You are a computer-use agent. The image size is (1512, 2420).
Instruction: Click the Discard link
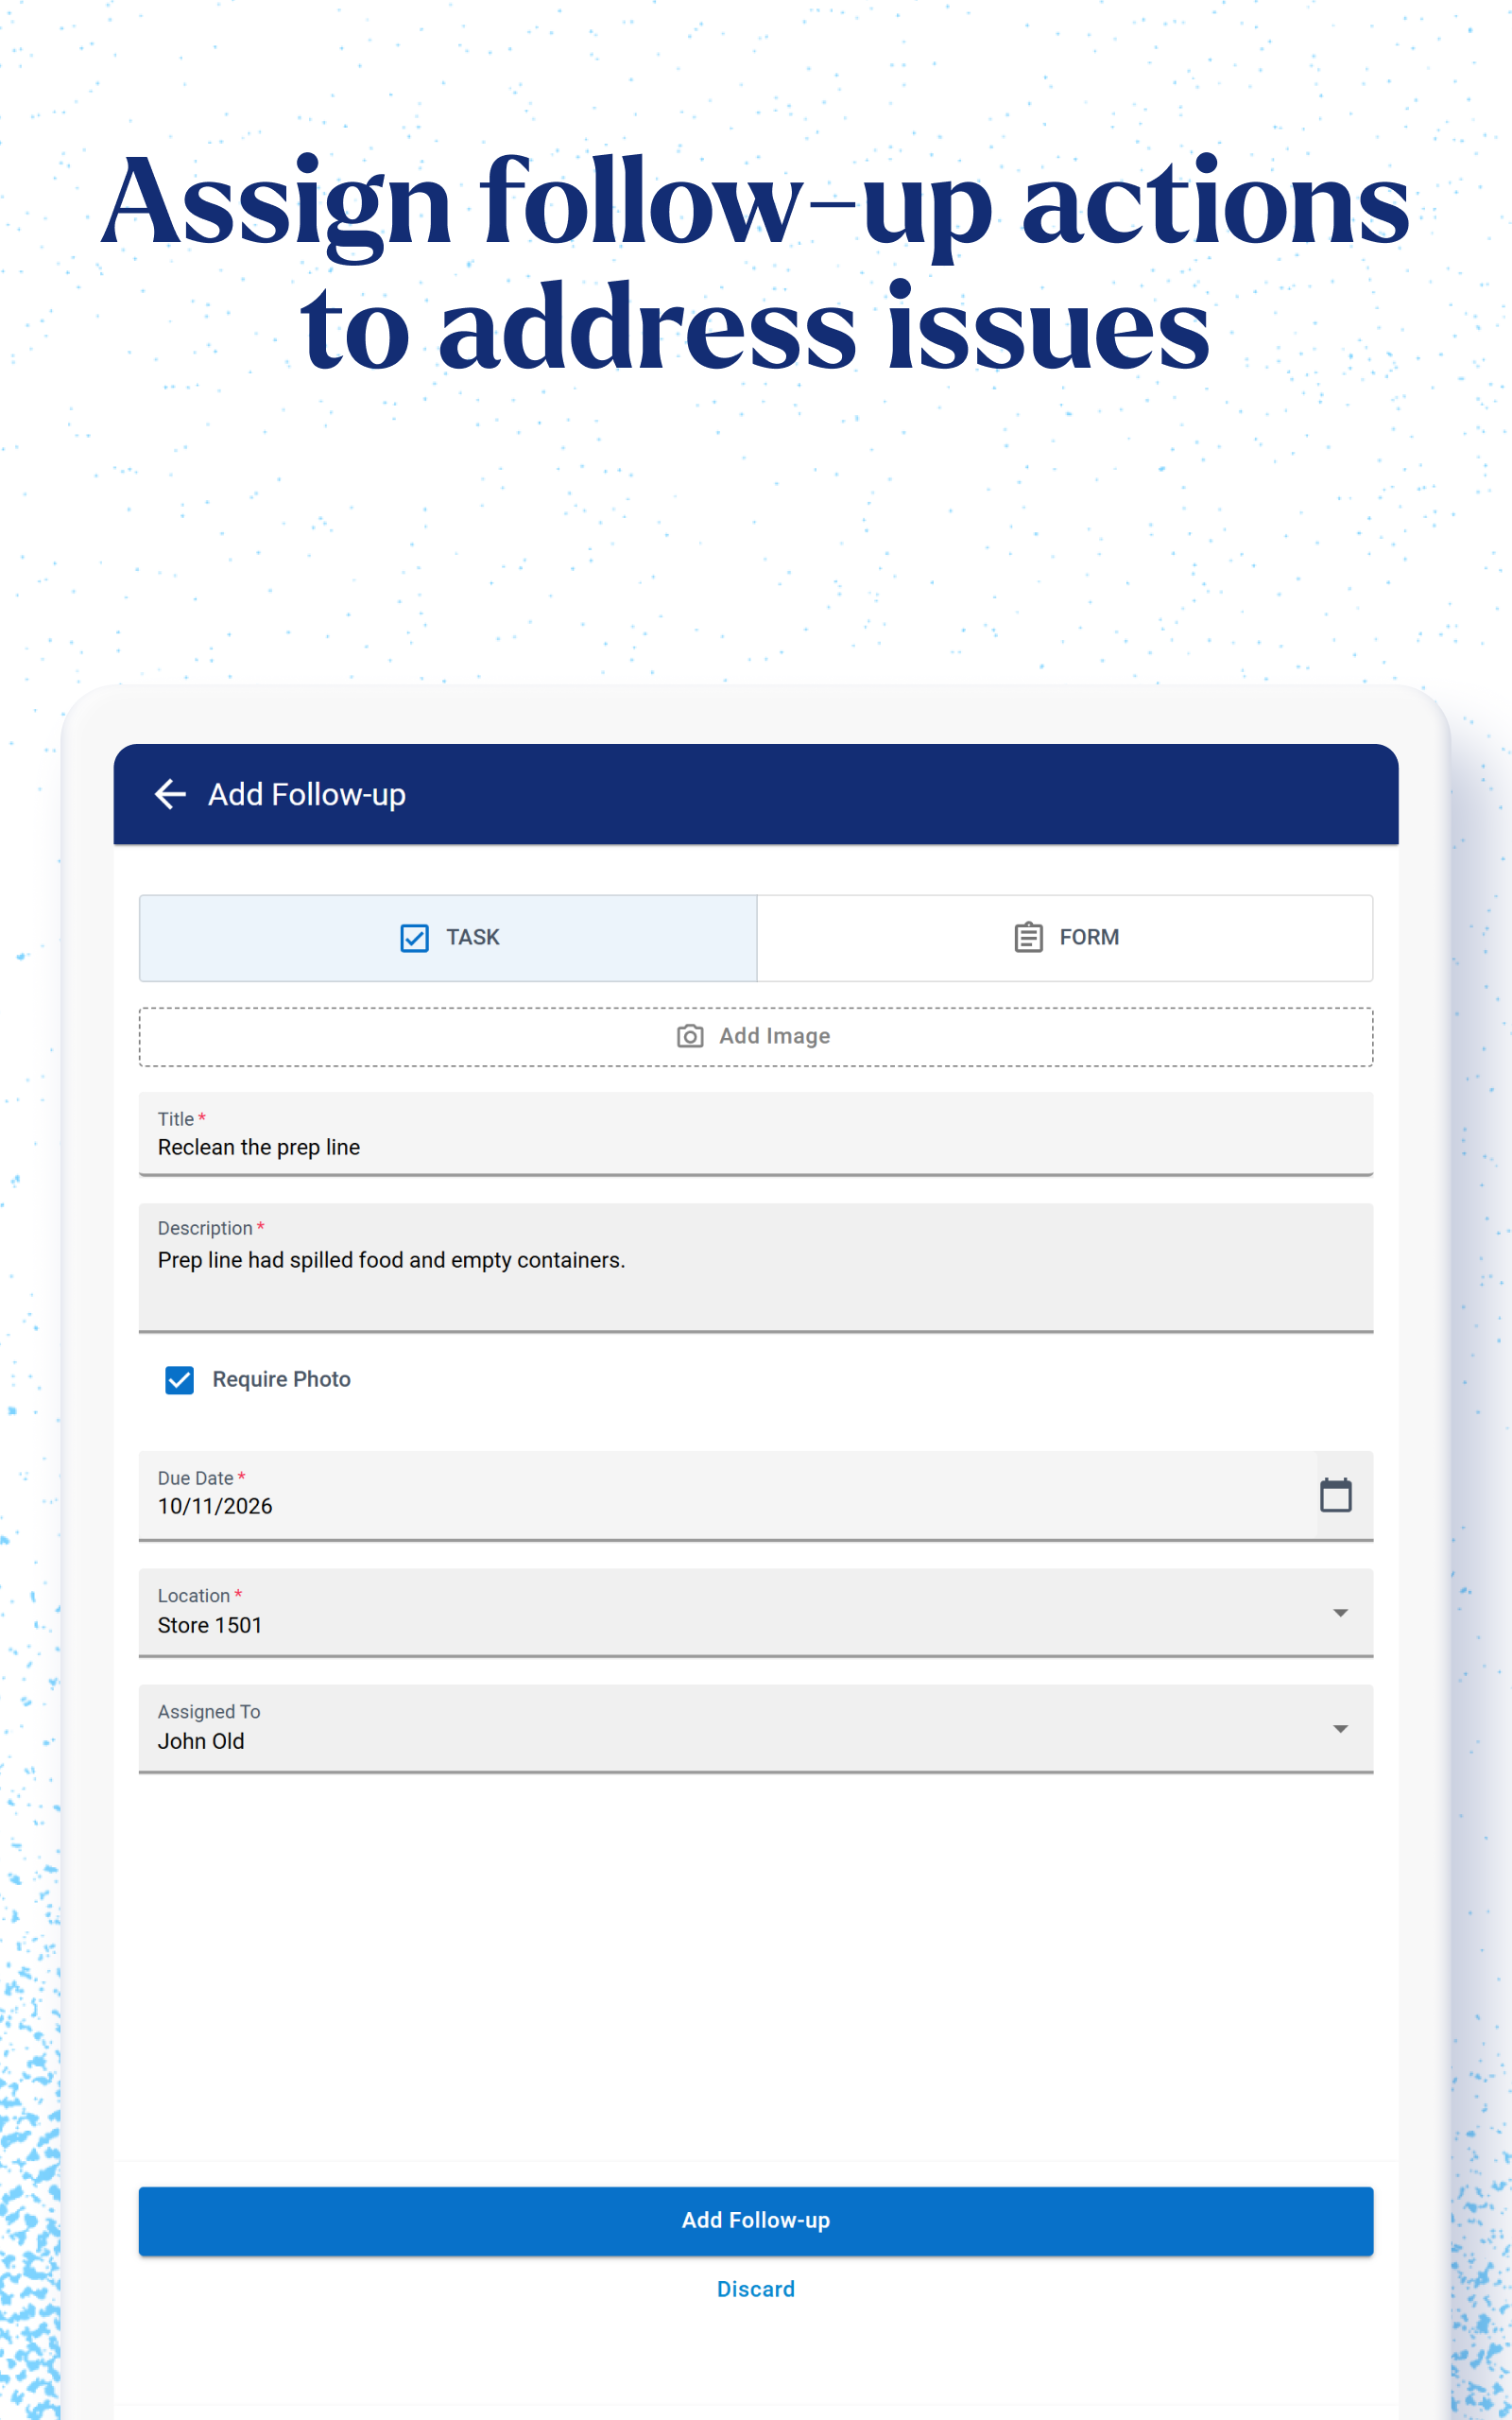[x=756, y=2289]
